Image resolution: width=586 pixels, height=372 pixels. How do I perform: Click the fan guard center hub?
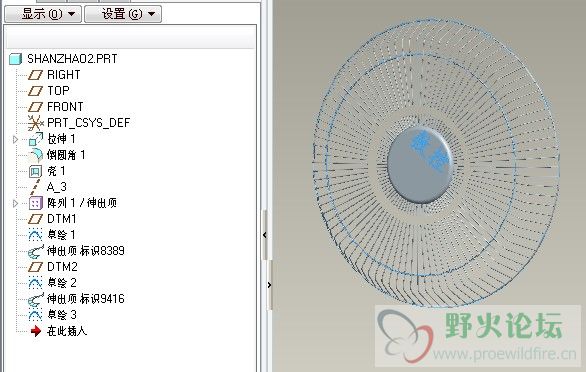click(x=420, y=165)
